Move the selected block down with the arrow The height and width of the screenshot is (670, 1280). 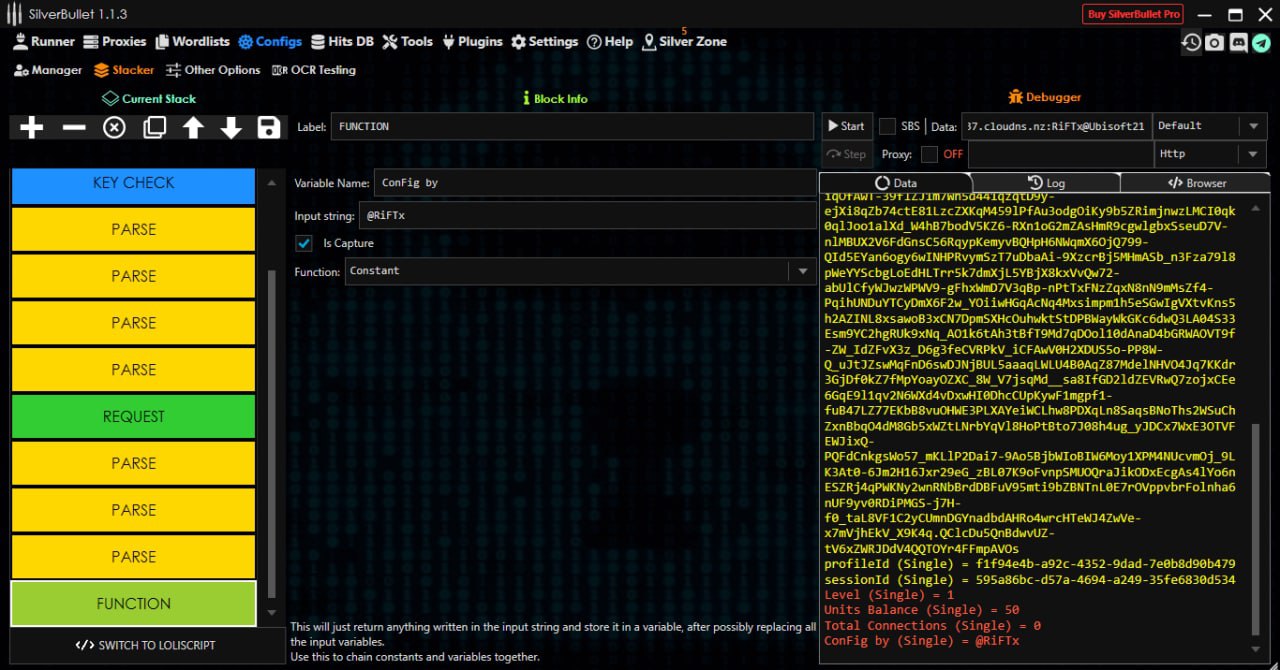pos(231,127)
